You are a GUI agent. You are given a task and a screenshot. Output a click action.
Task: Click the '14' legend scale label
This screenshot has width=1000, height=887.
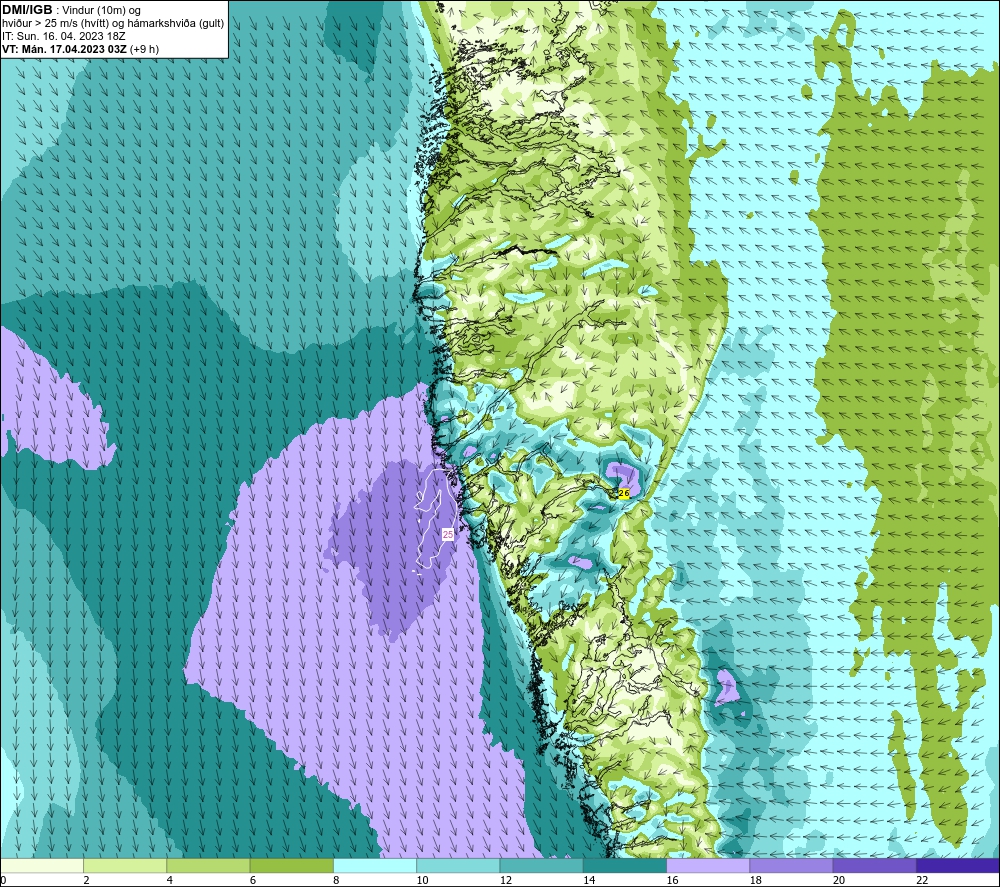point(589,880)
